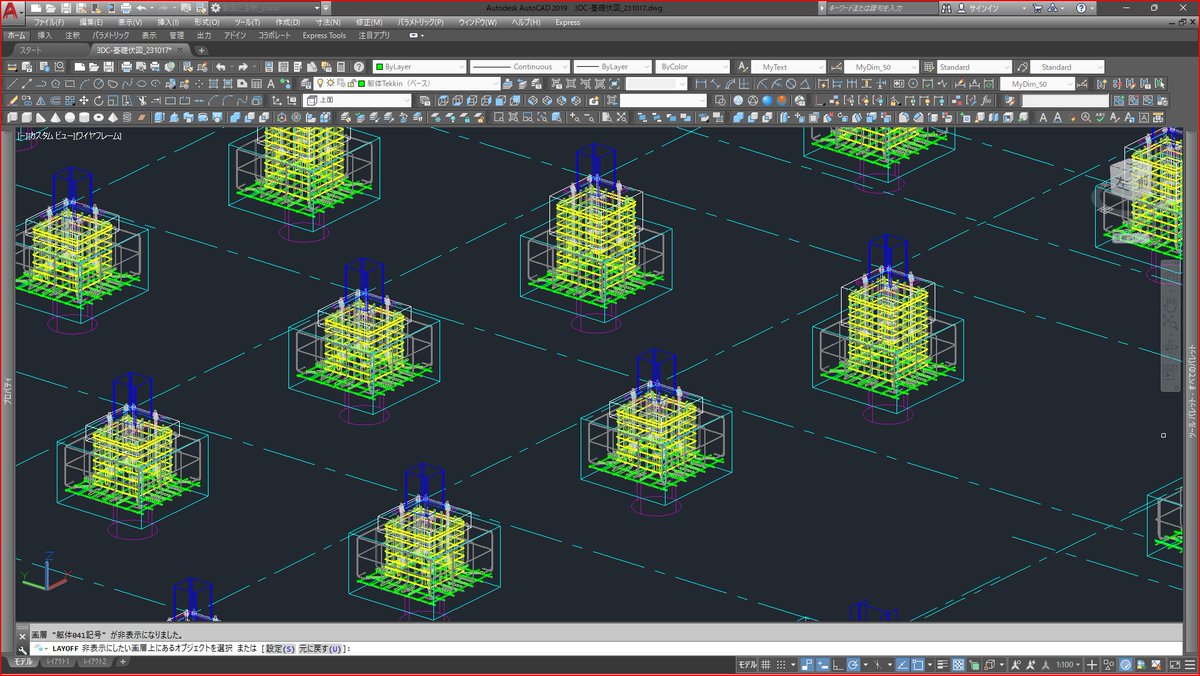Toggle lineweight display in status bar
The height and width of the screenshot is (676, 1200).
(x=943, y=665)
